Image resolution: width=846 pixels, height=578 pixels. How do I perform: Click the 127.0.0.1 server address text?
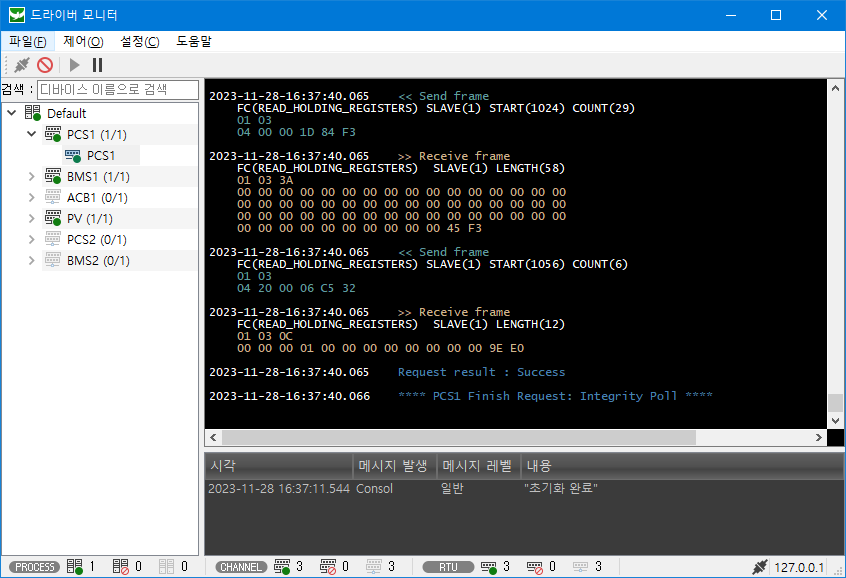(799, 567)
